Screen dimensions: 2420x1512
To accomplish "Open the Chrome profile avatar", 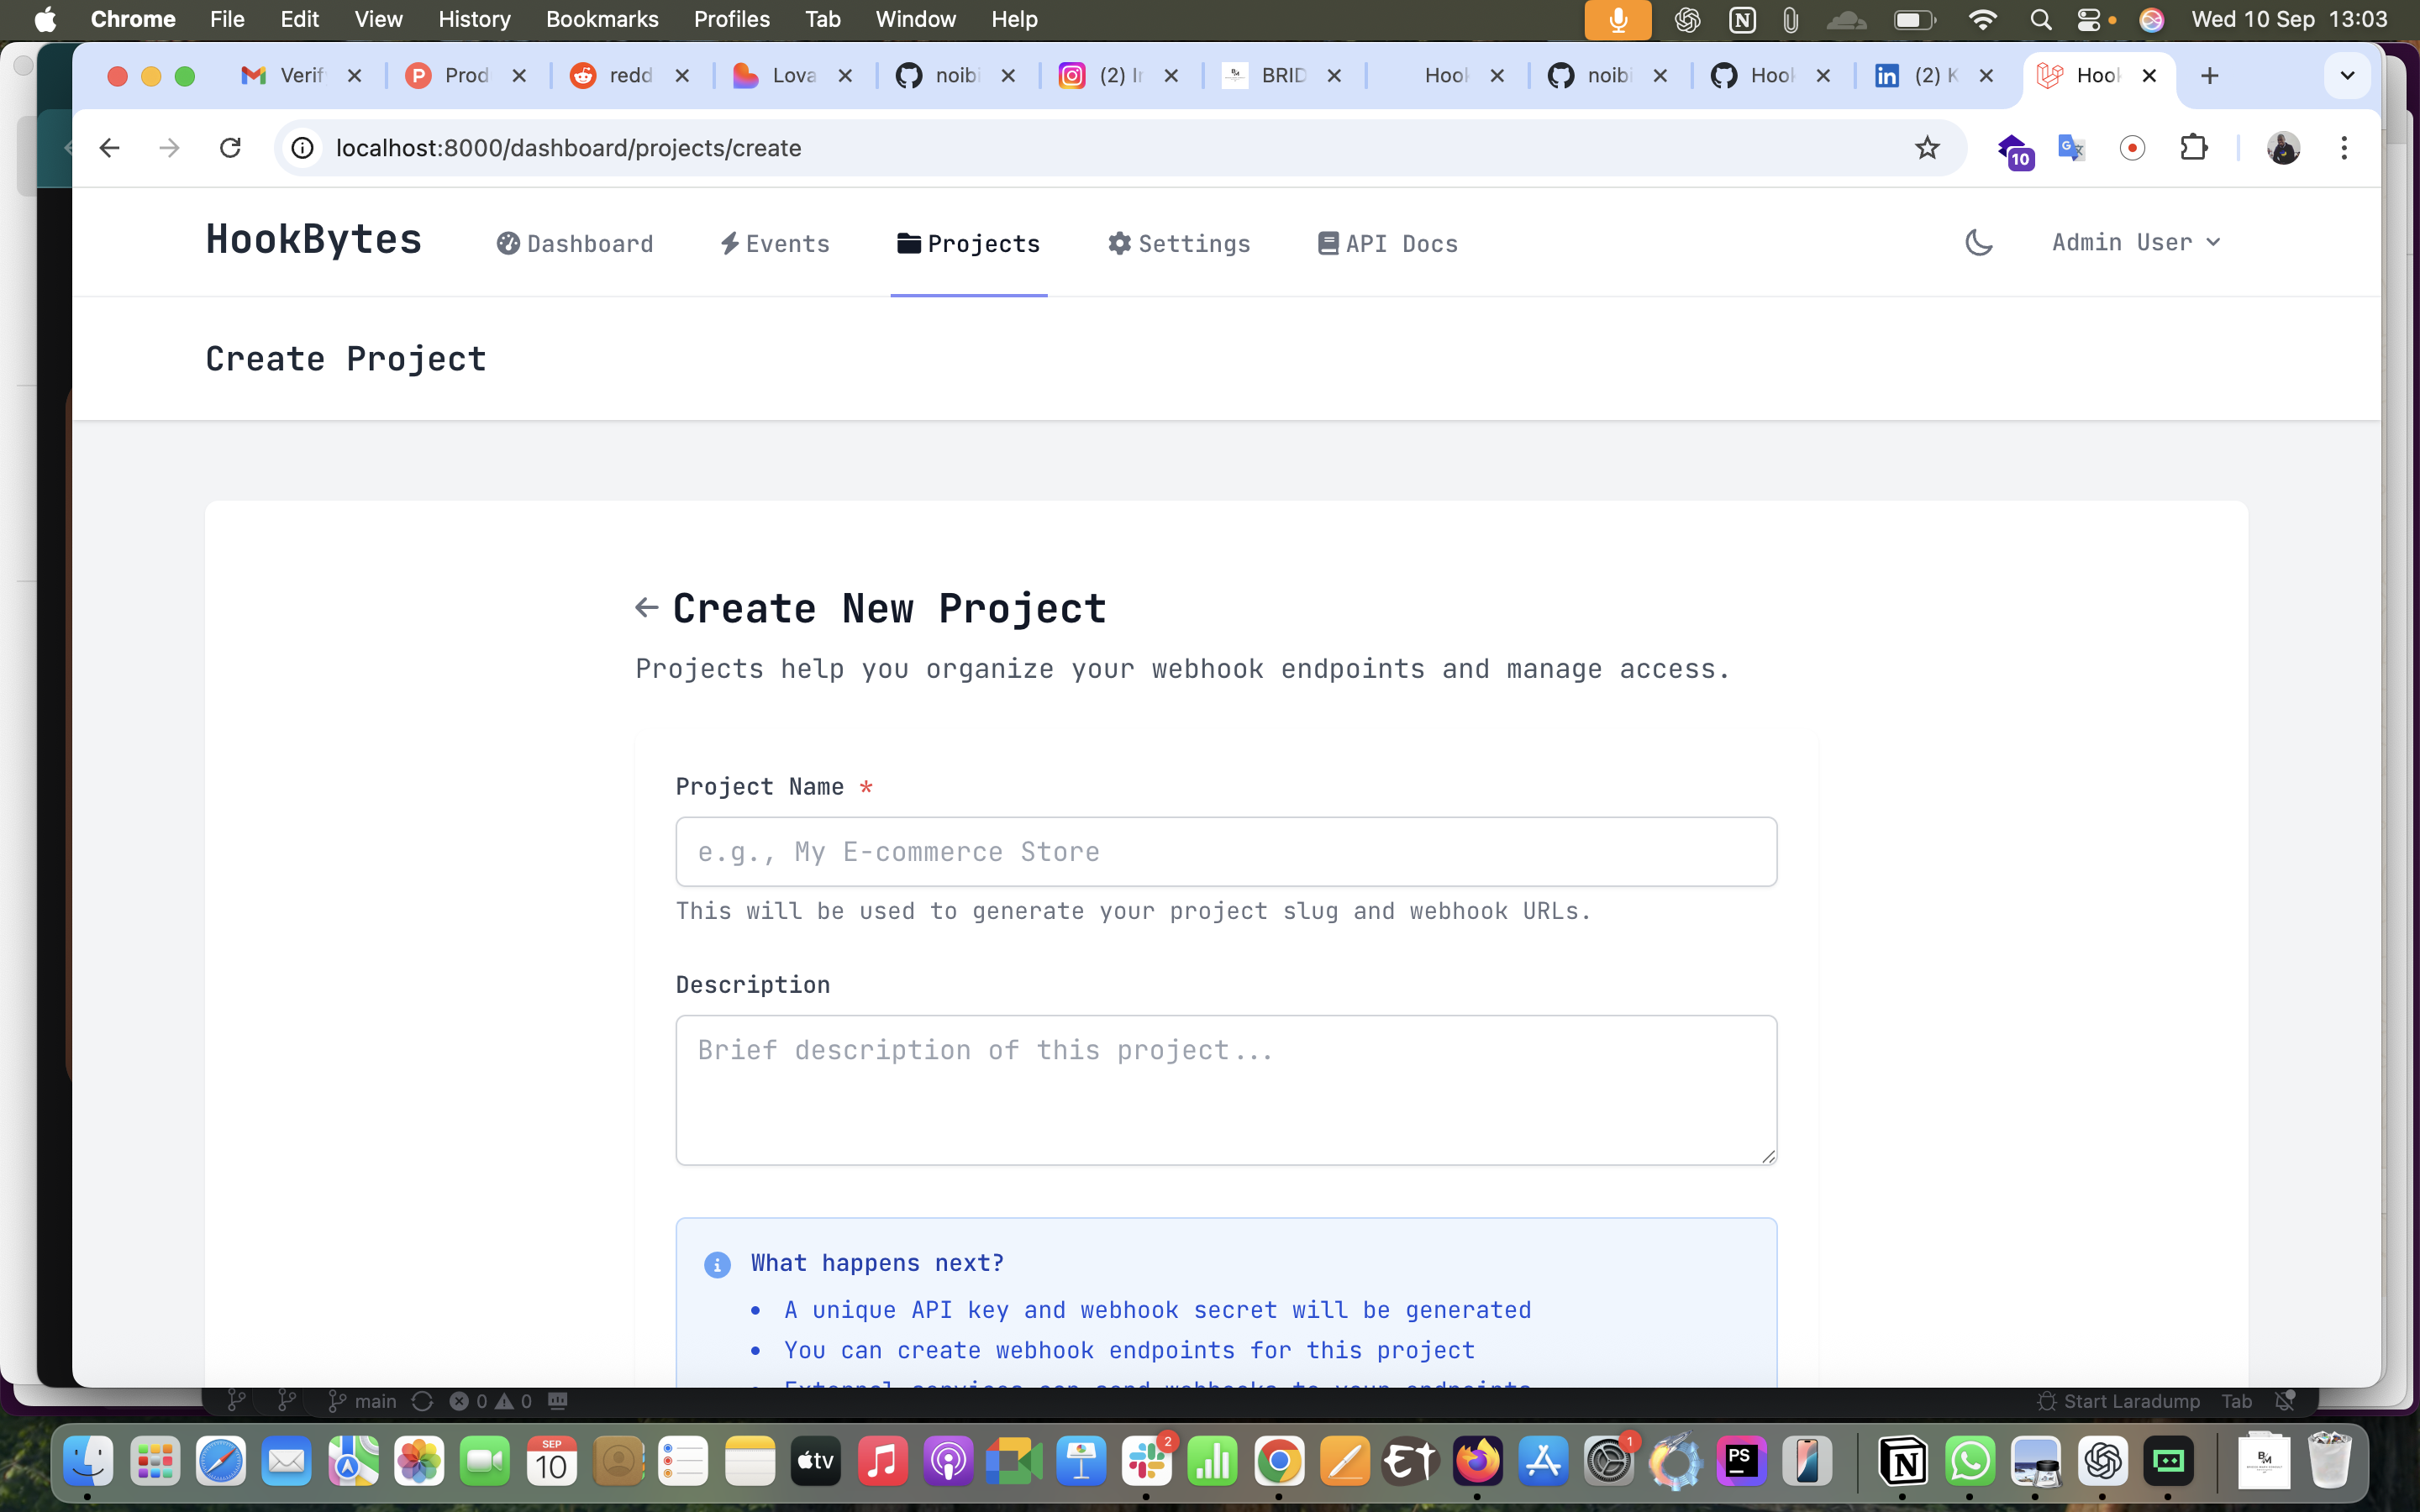I will coord(2283,148).
